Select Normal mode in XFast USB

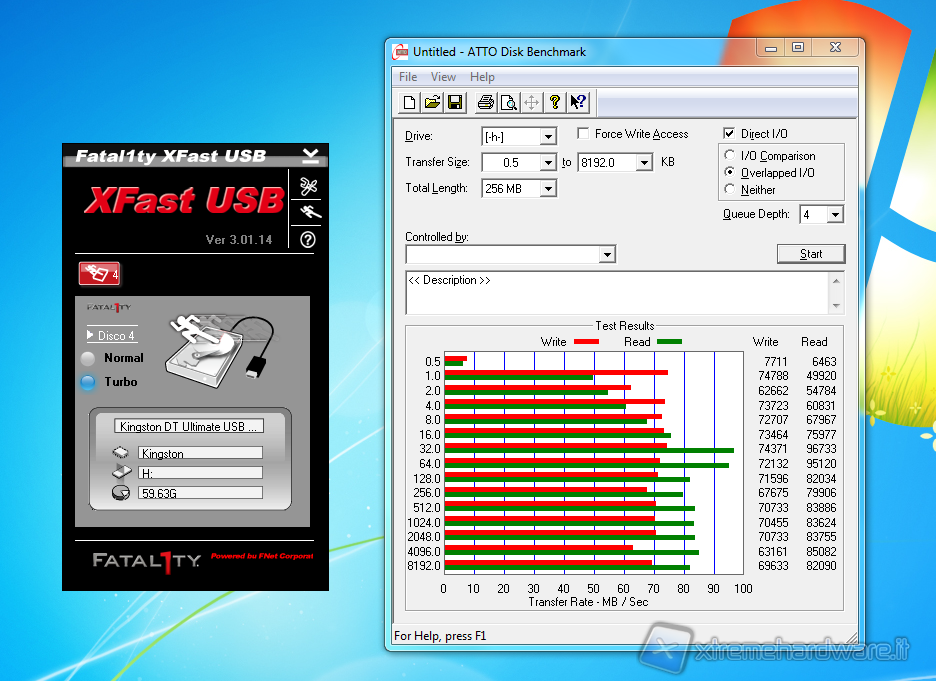tap(89, 358)
